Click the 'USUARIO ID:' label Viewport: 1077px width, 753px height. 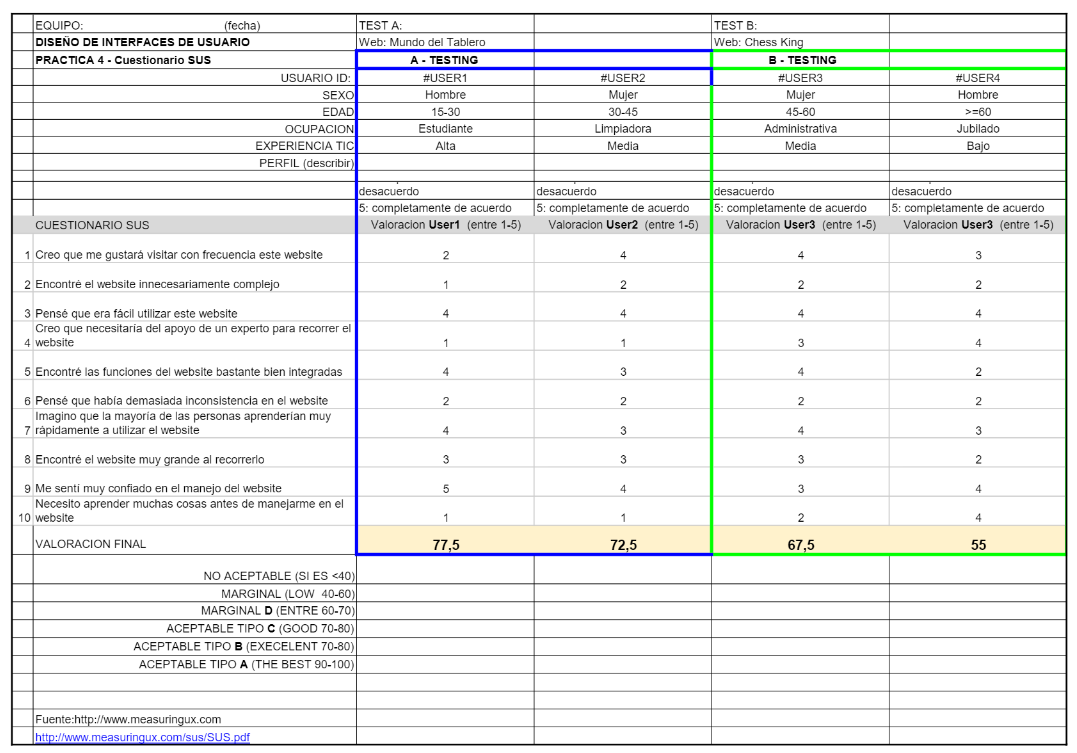[x=316, y=78]
